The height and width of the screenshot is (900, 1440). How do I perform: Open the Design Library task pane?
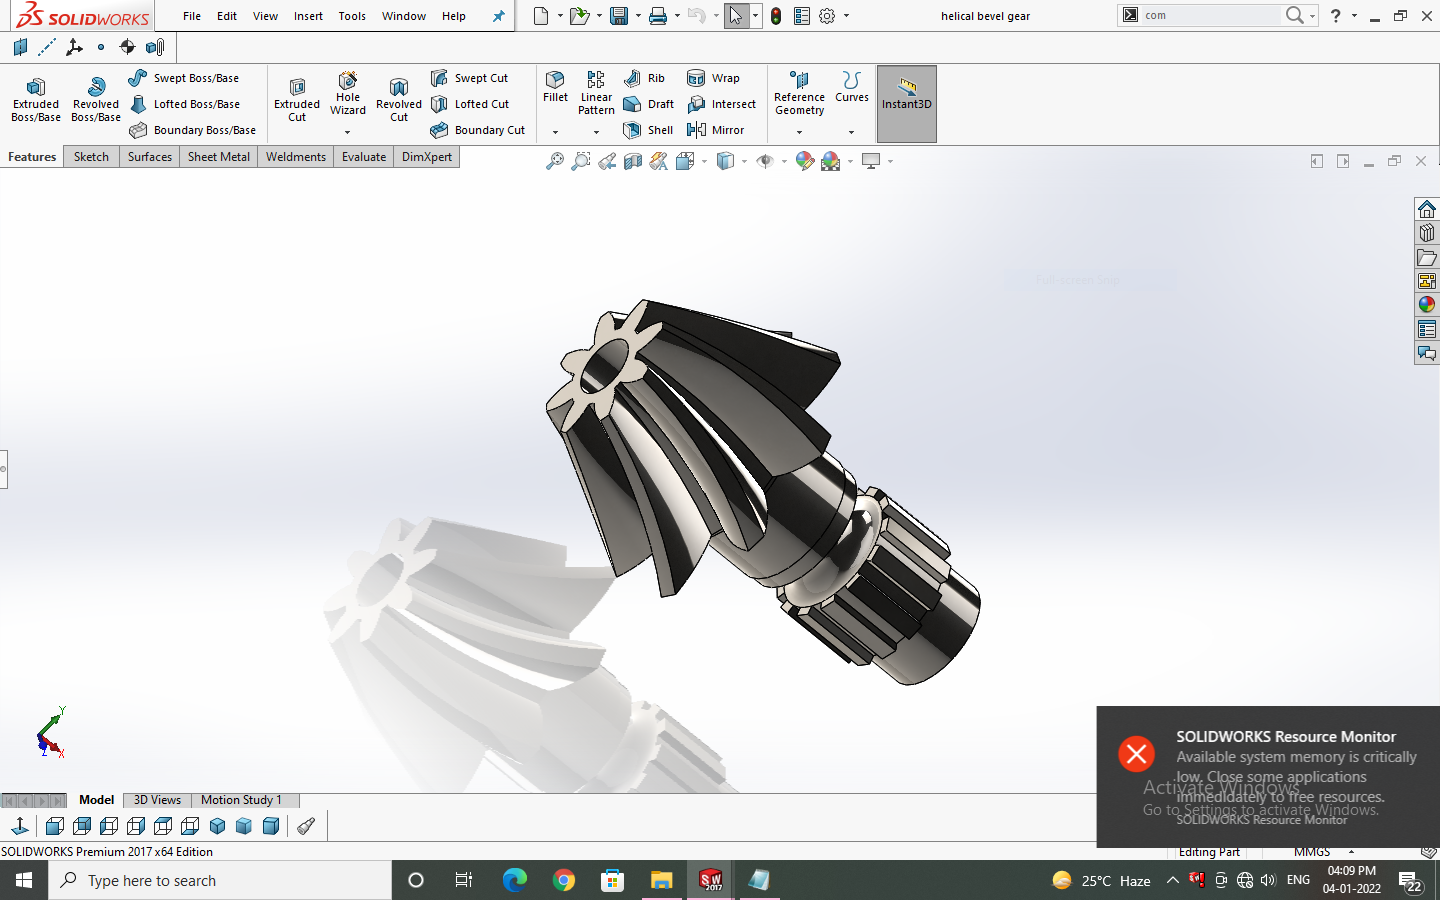[1427, 233]
